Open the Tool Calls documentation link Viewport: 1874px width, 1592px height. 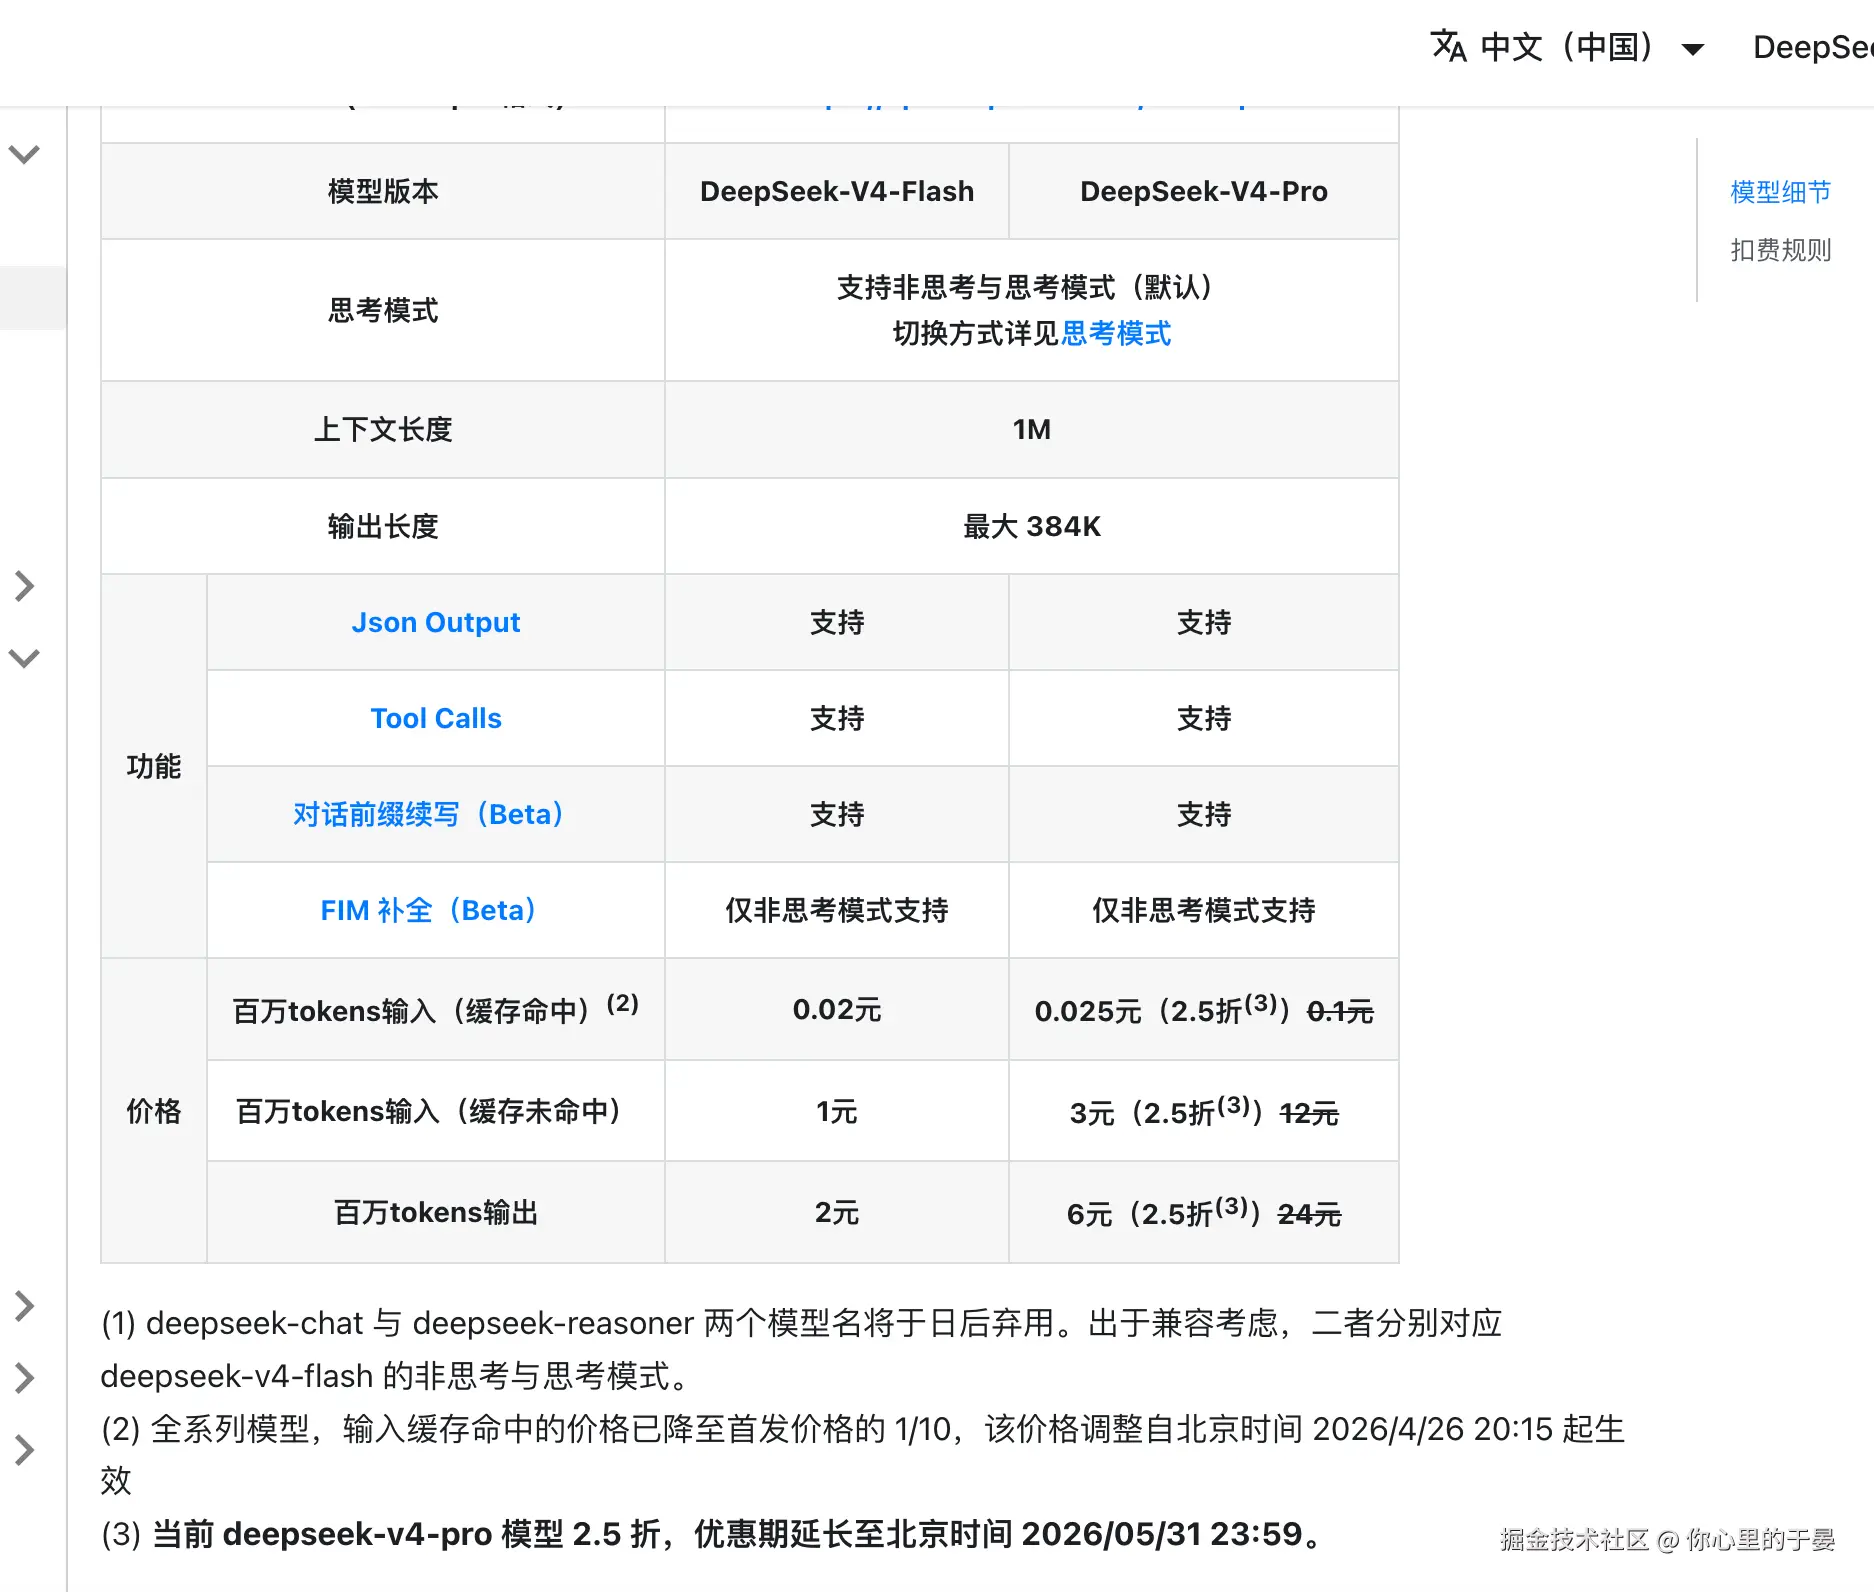coord(436,718)
